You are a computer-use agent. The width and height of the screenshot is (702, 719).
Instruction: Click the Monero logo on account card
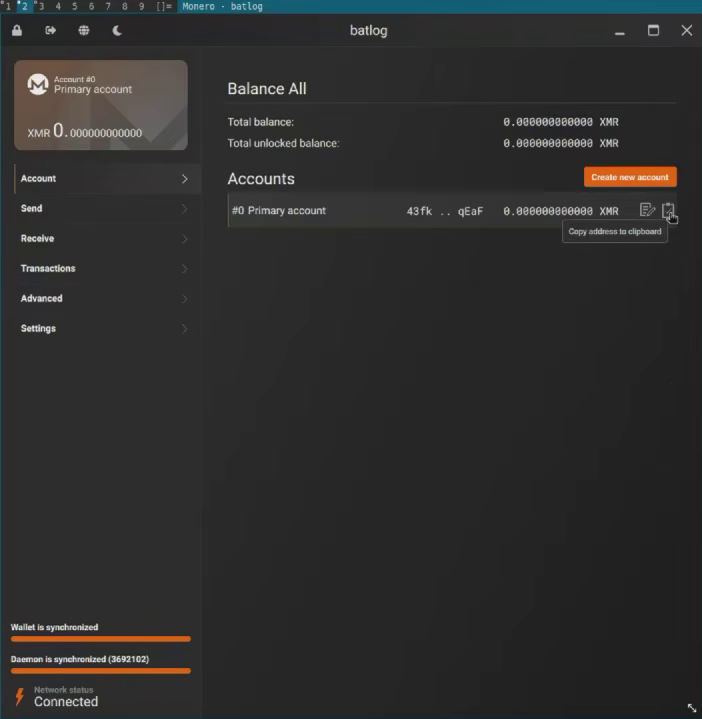coord(38,84)
